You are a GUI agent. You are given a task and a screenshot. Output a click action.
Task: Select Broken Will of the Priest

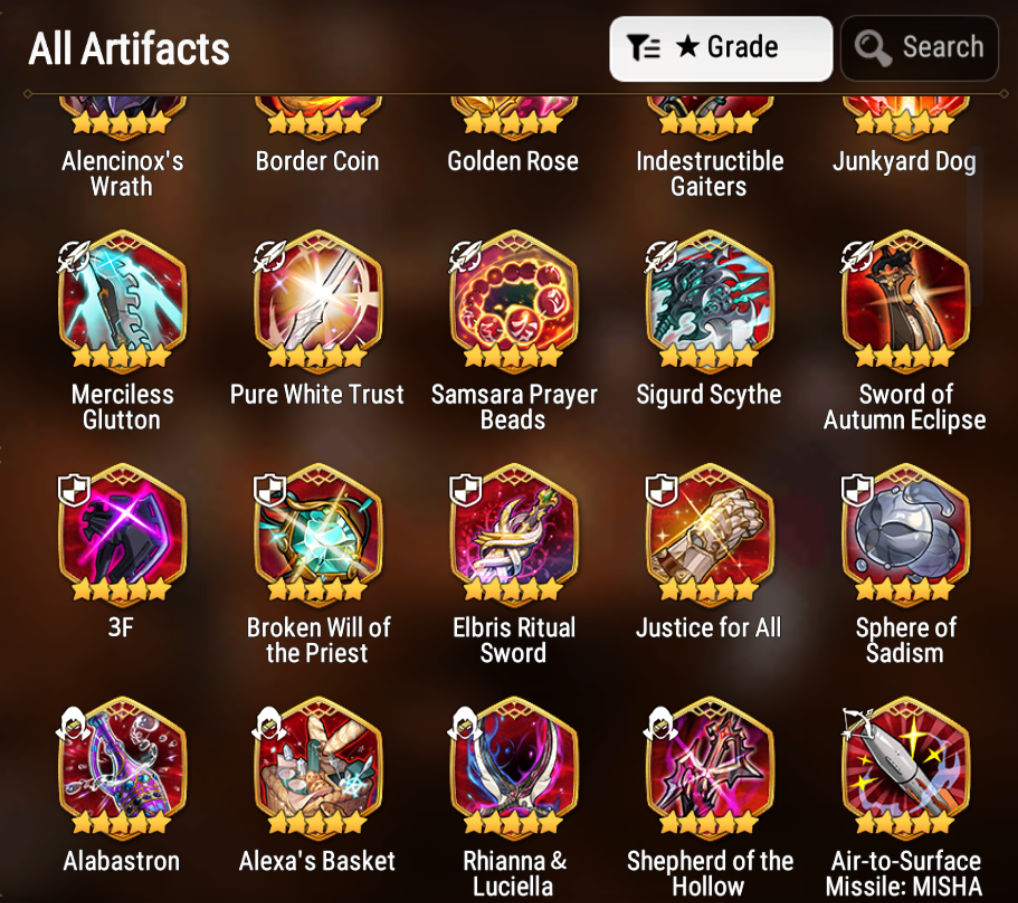(317, 535)
